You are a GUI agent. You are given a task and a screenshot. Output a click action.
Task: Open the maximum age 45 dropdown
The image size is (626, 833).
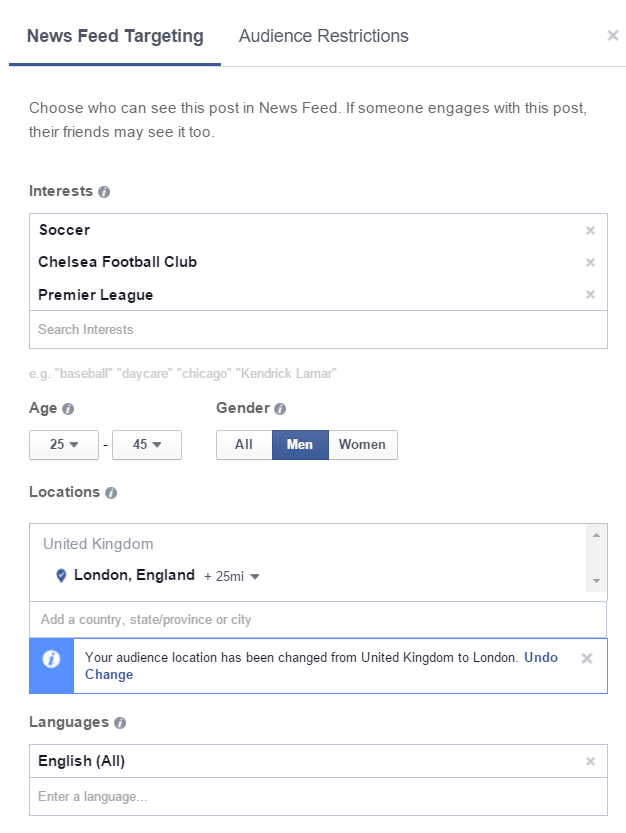click(147, 445)
